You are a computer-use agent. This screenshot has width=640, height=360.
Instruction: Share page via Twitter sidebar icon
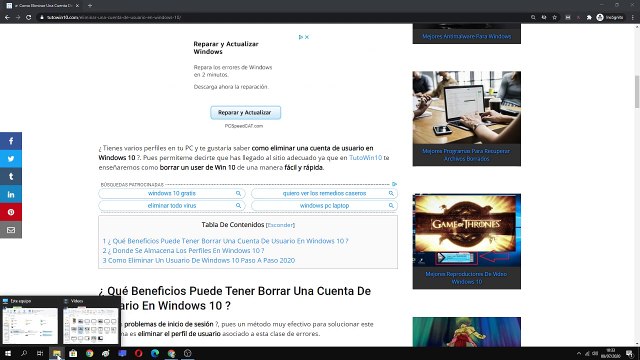click(x=11, y=159)
